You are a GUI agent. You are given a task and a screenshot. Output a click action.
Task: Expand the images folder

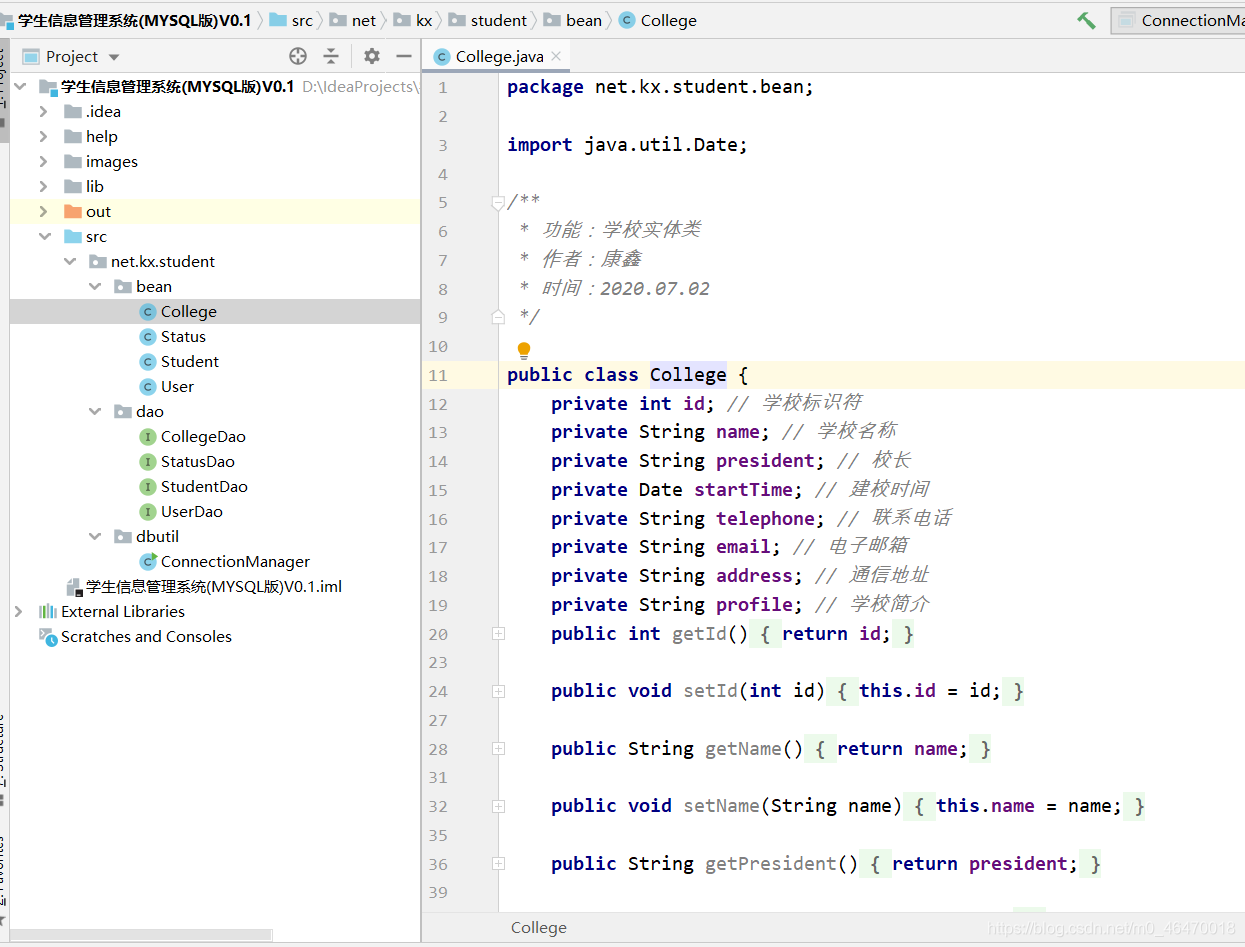point(43,161)
